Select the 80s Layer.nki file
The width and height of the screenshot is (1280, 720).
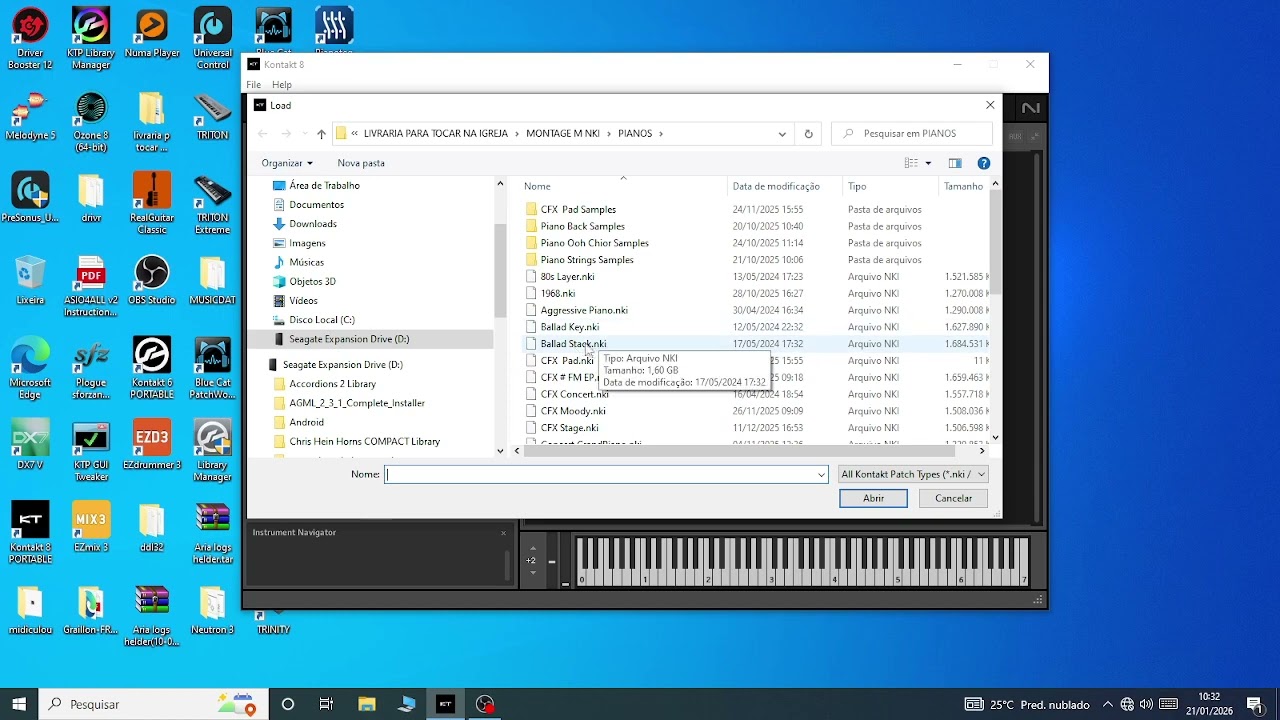[x=567, y=277]
